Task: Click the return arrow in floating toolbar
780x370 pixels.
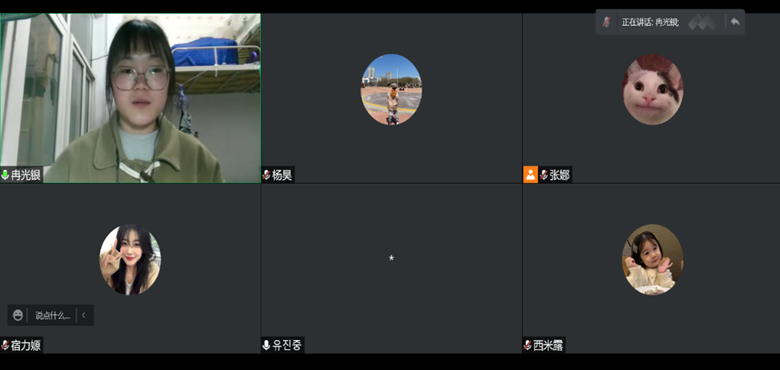Action: pos(735,22)
